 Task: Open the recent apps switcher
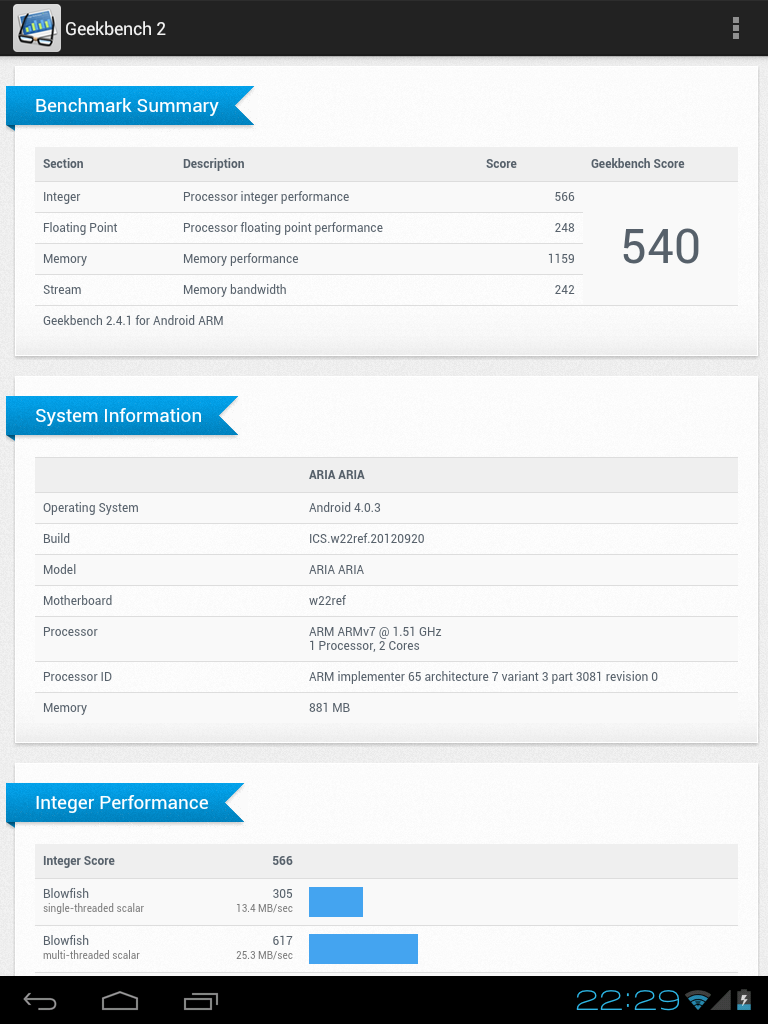pos(201,999)
